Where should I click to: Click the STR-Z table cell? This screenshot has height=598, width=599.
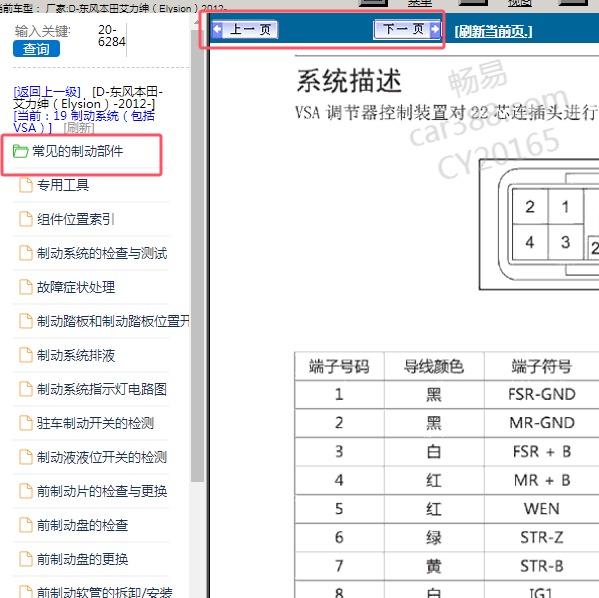(x=542, y=538)
